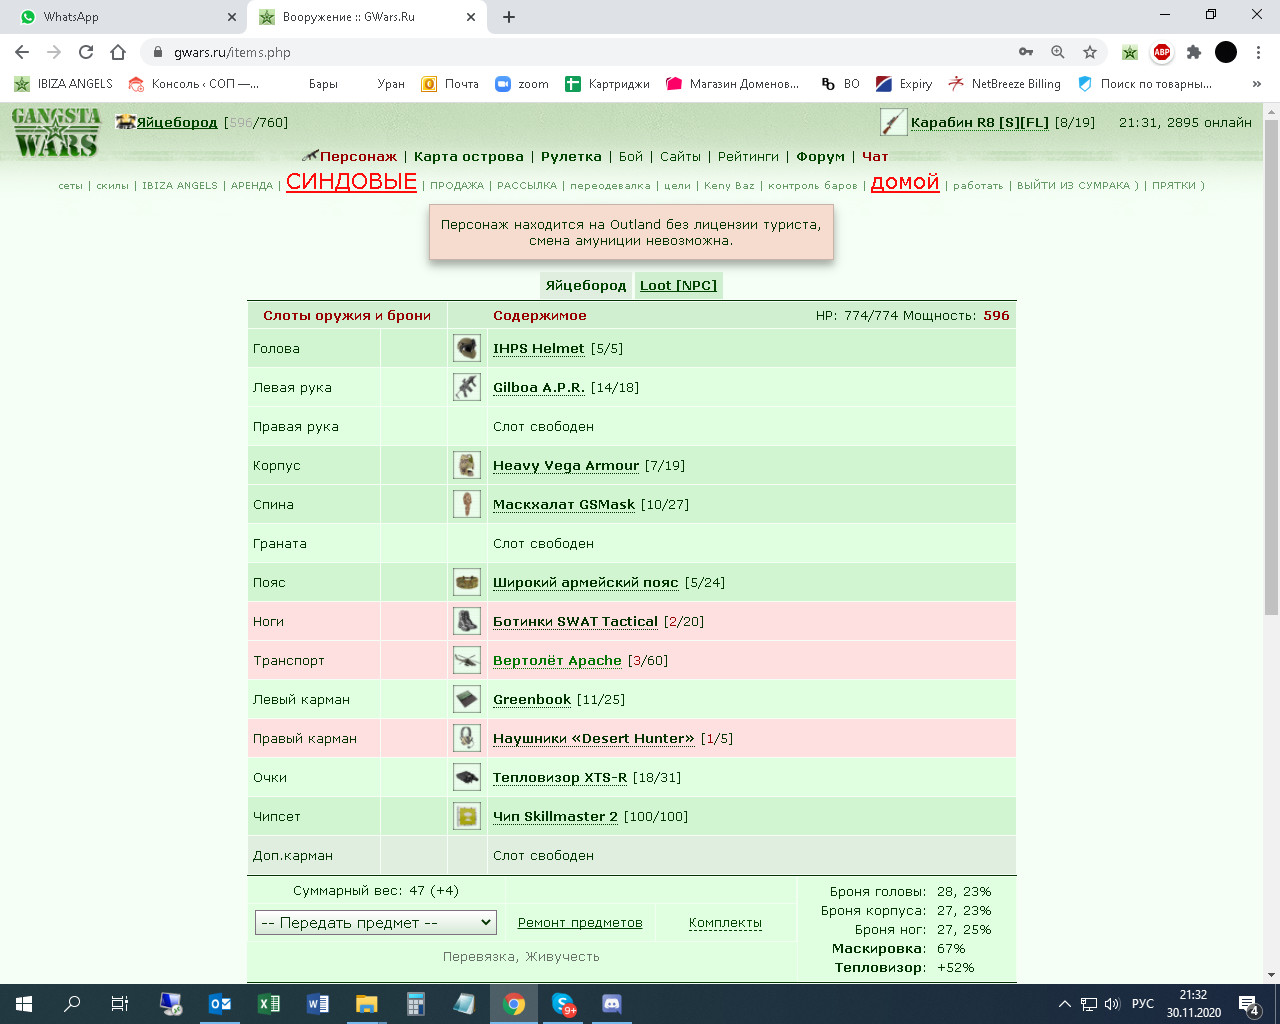
Task: Switch to the Loot [NPC] tab
Action: [x=678, y=286]
